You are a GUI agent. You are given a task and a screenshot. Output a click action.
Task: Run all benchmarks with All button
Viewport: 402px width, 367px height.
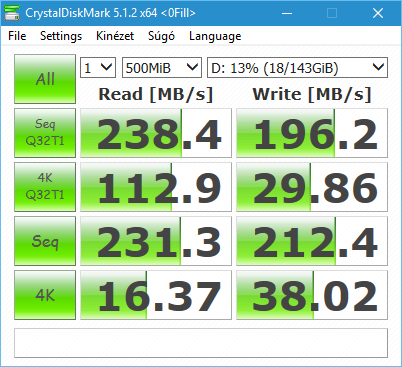pyautogui.click(x=45, y=79)
